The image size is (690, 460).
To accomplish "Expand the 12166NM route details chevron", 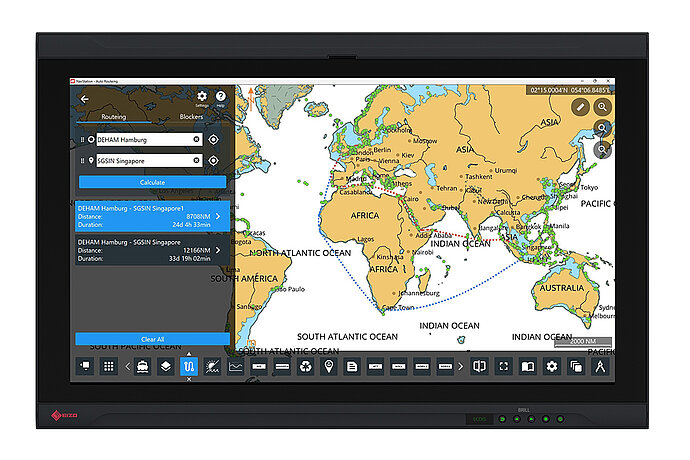I will point(218,250).
